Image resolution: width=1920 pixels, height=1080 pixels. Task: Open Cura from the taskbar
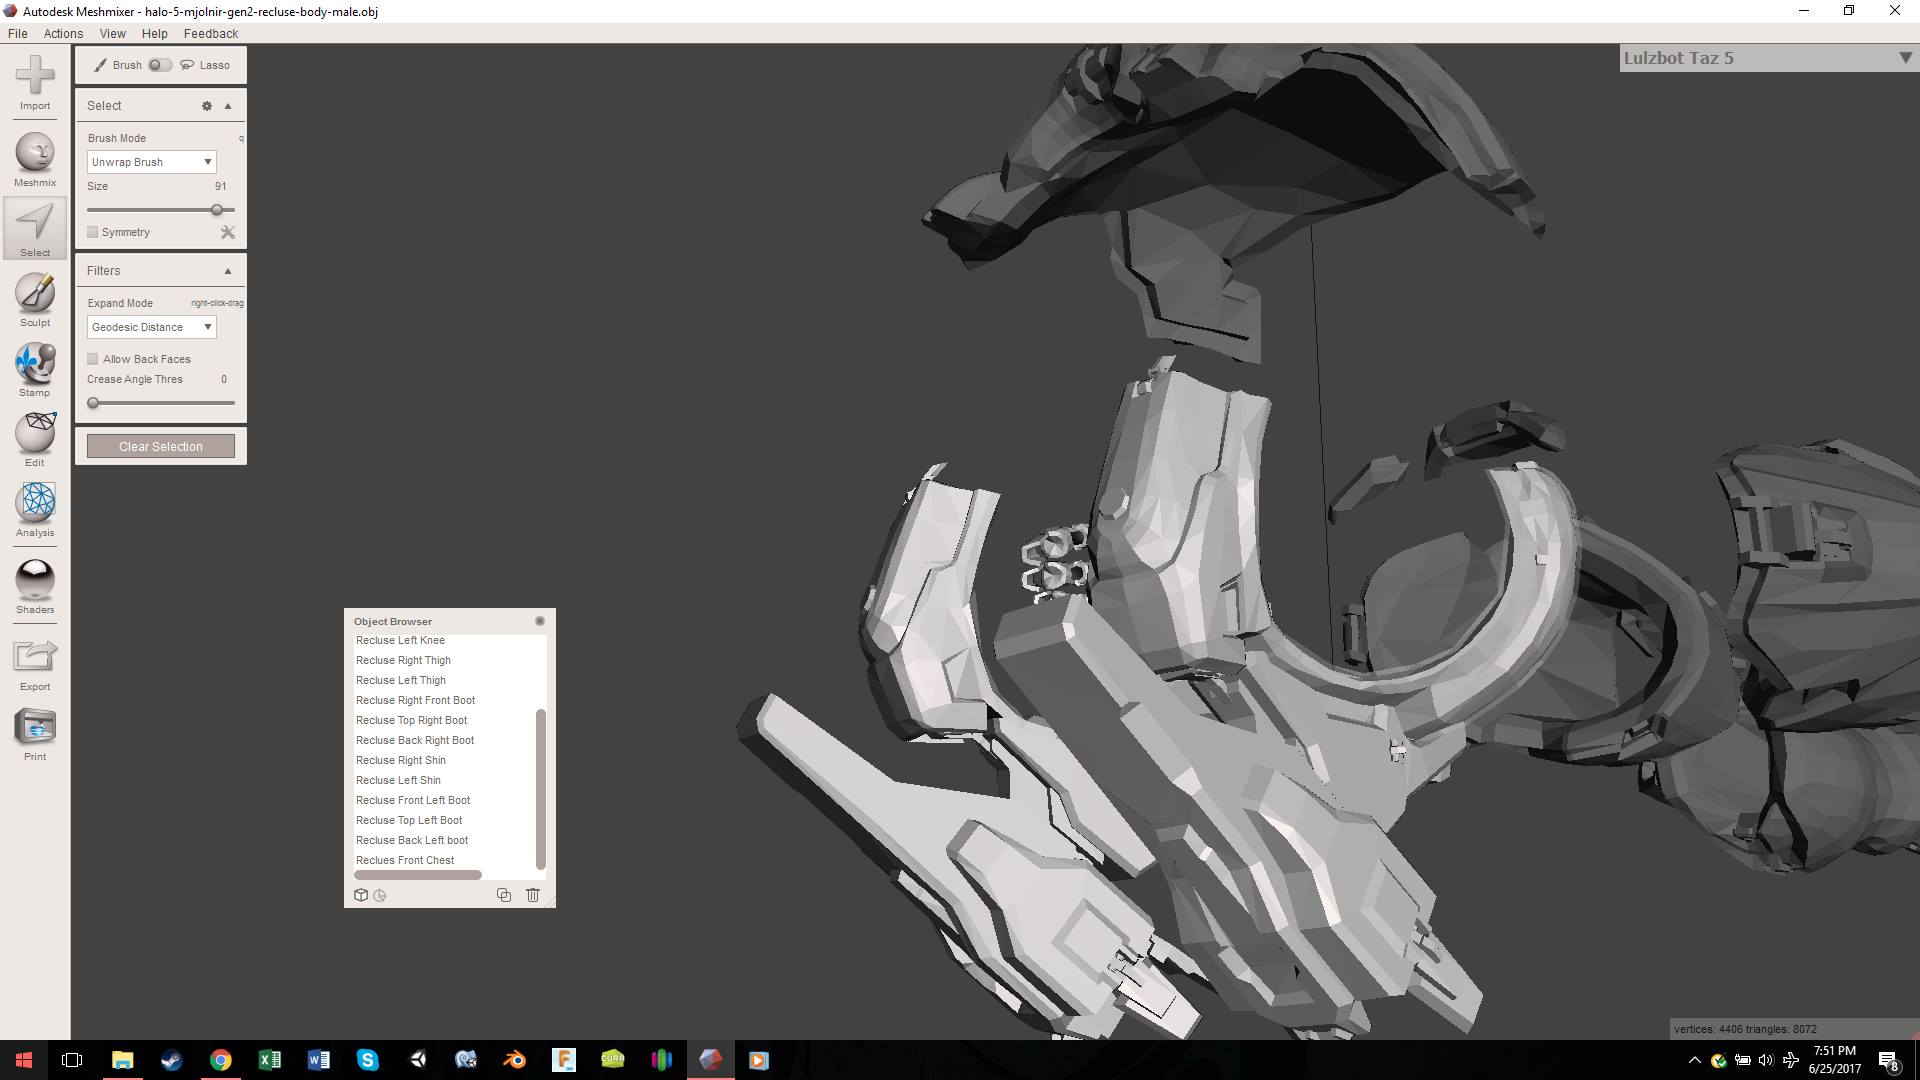[x=612, y=1060]
